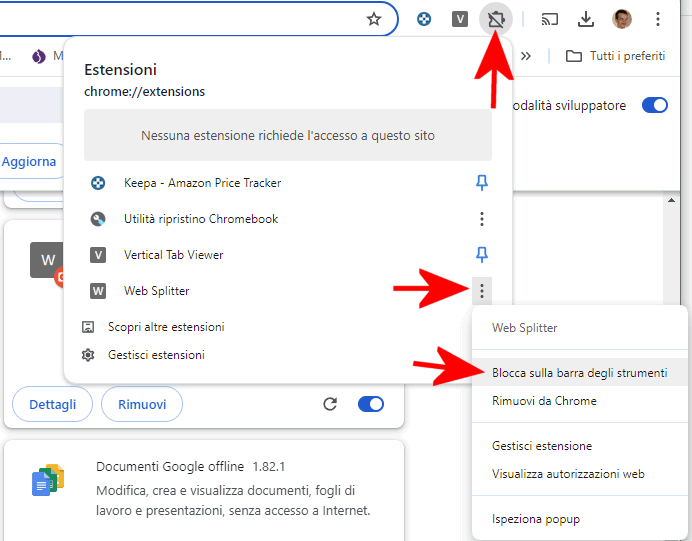
Task: Open more options for Web Splitter
Action: (x=481, y=291)
